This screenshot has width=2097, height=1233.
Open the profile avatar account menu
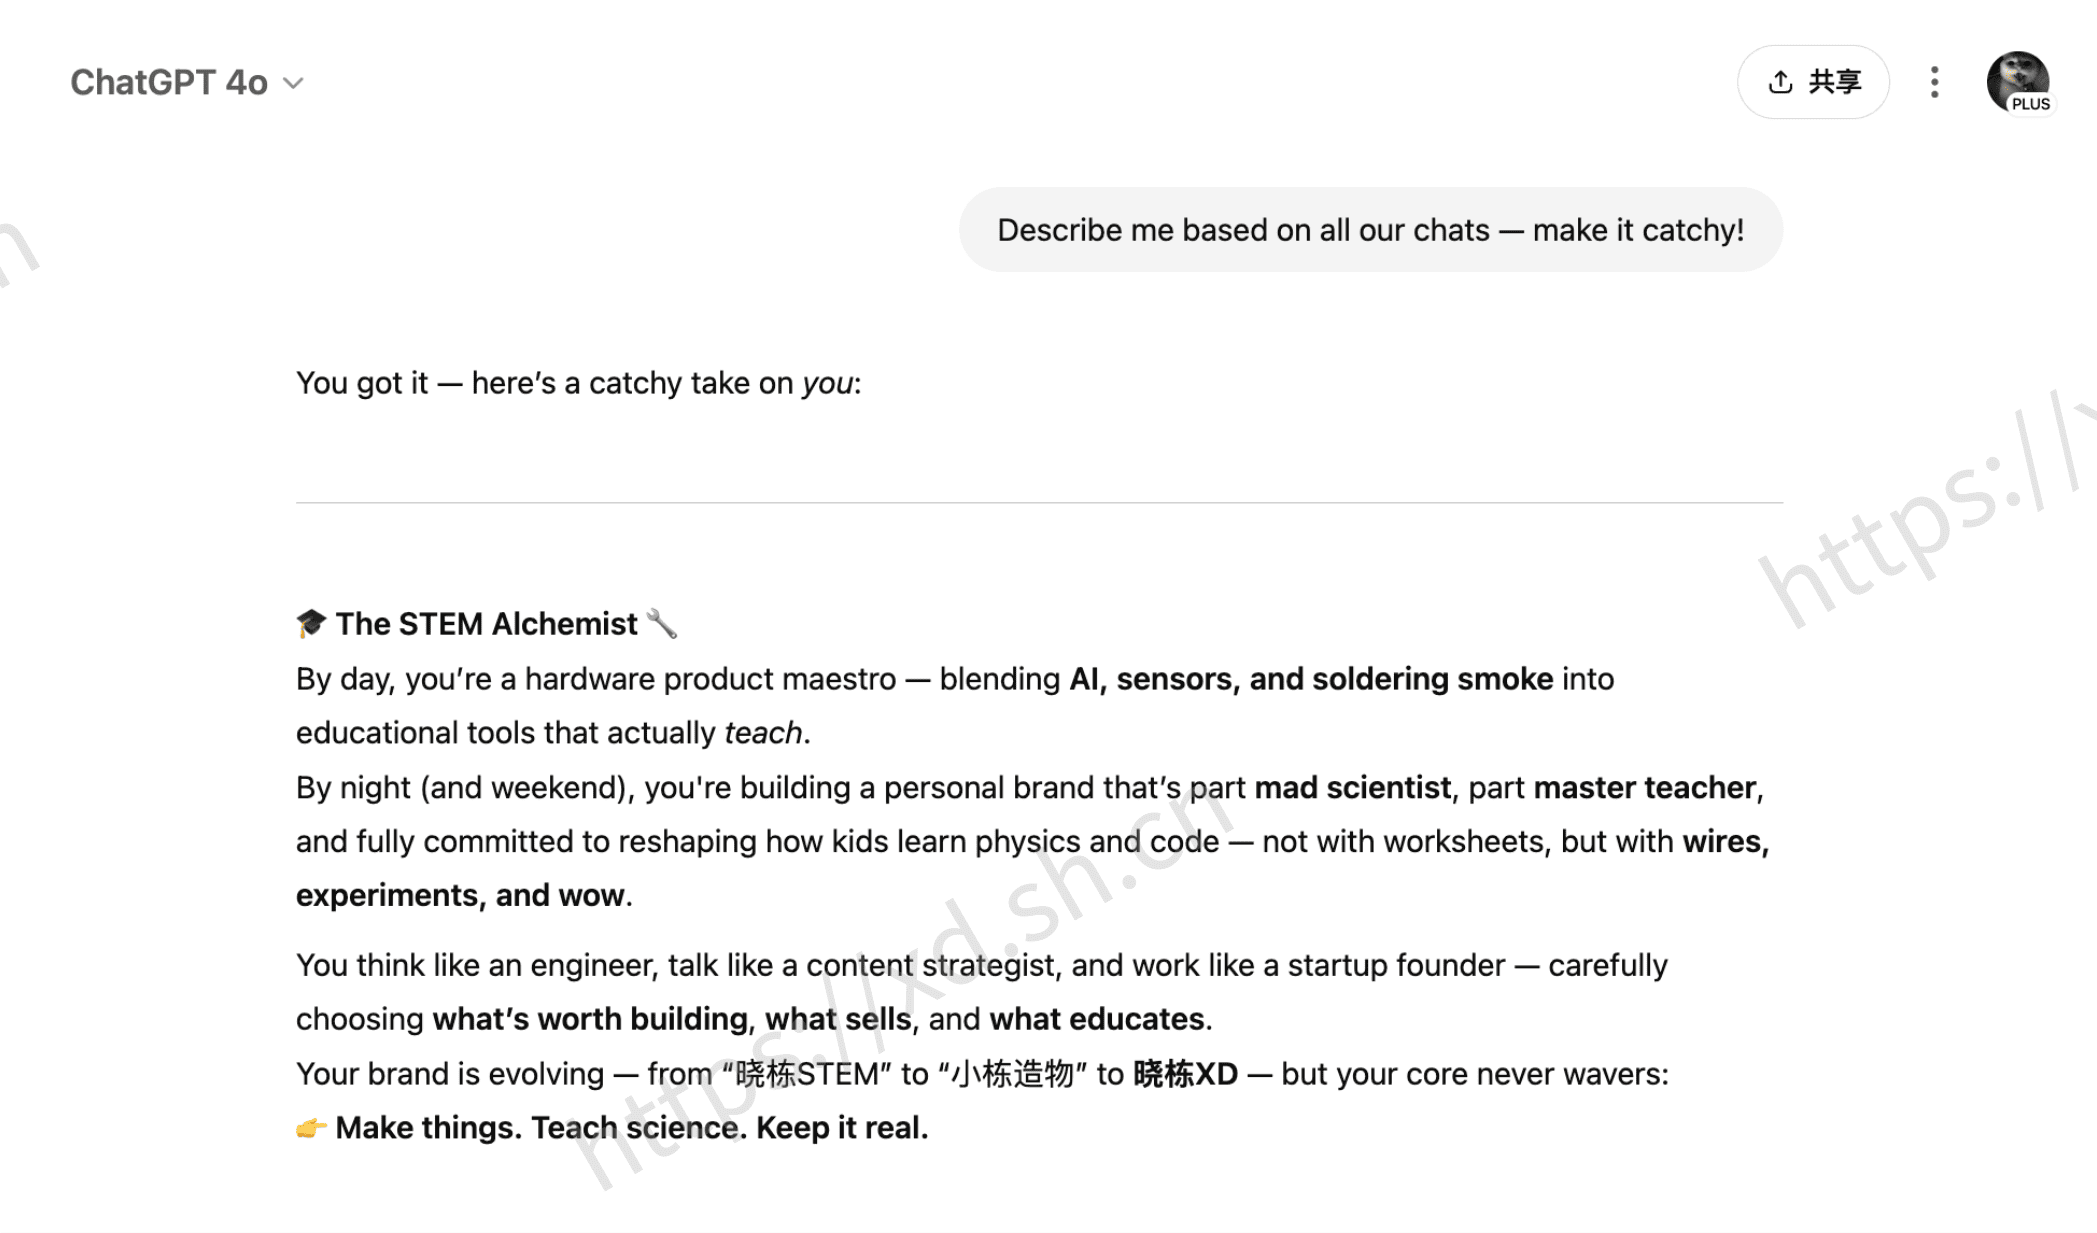coord(2017,82)
